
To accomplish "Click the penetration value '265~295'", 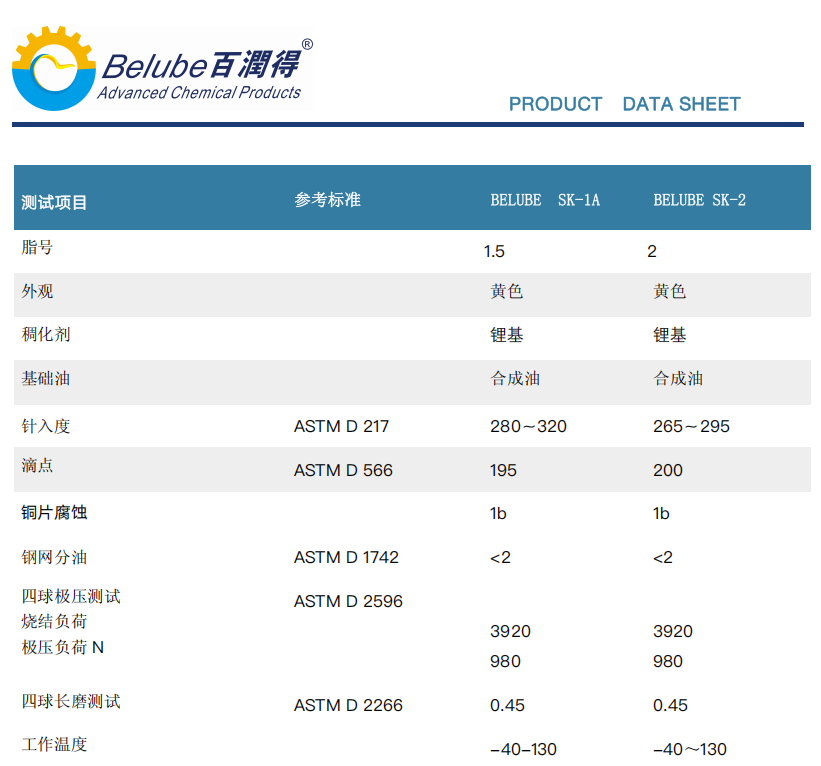I will click(691, 427).
